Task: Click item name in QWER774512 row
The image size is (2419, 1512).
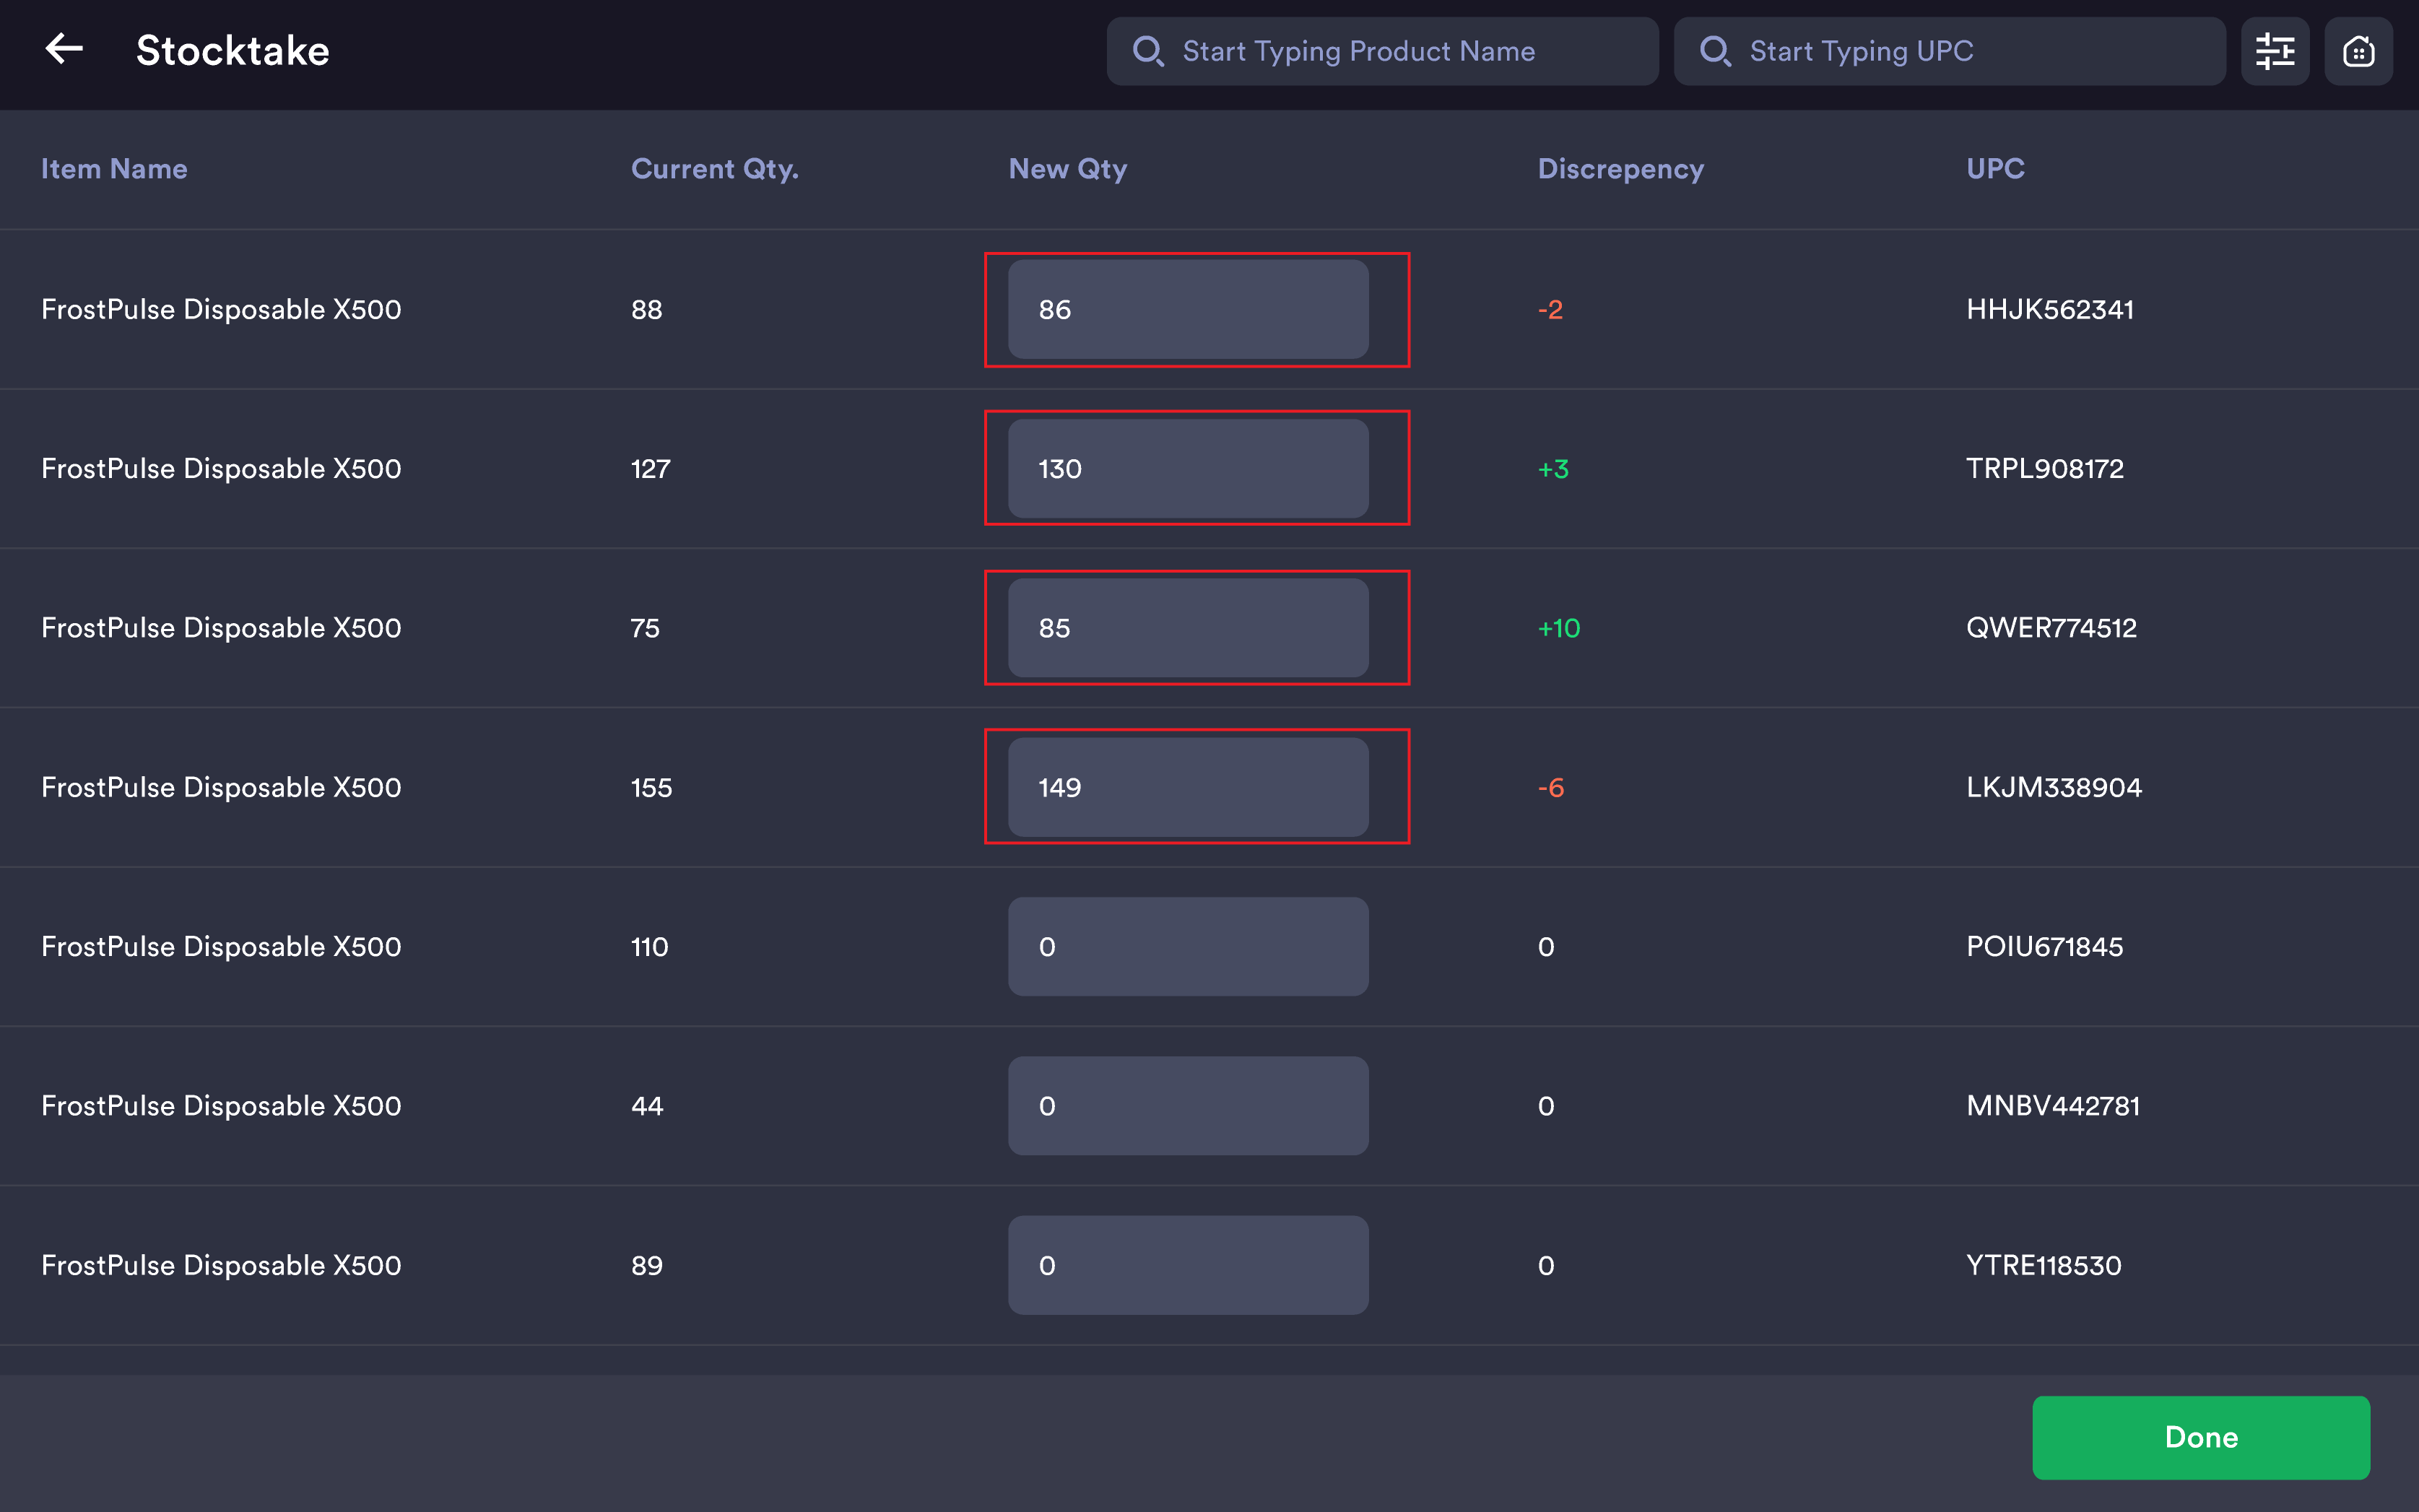Action: point(221,628)
